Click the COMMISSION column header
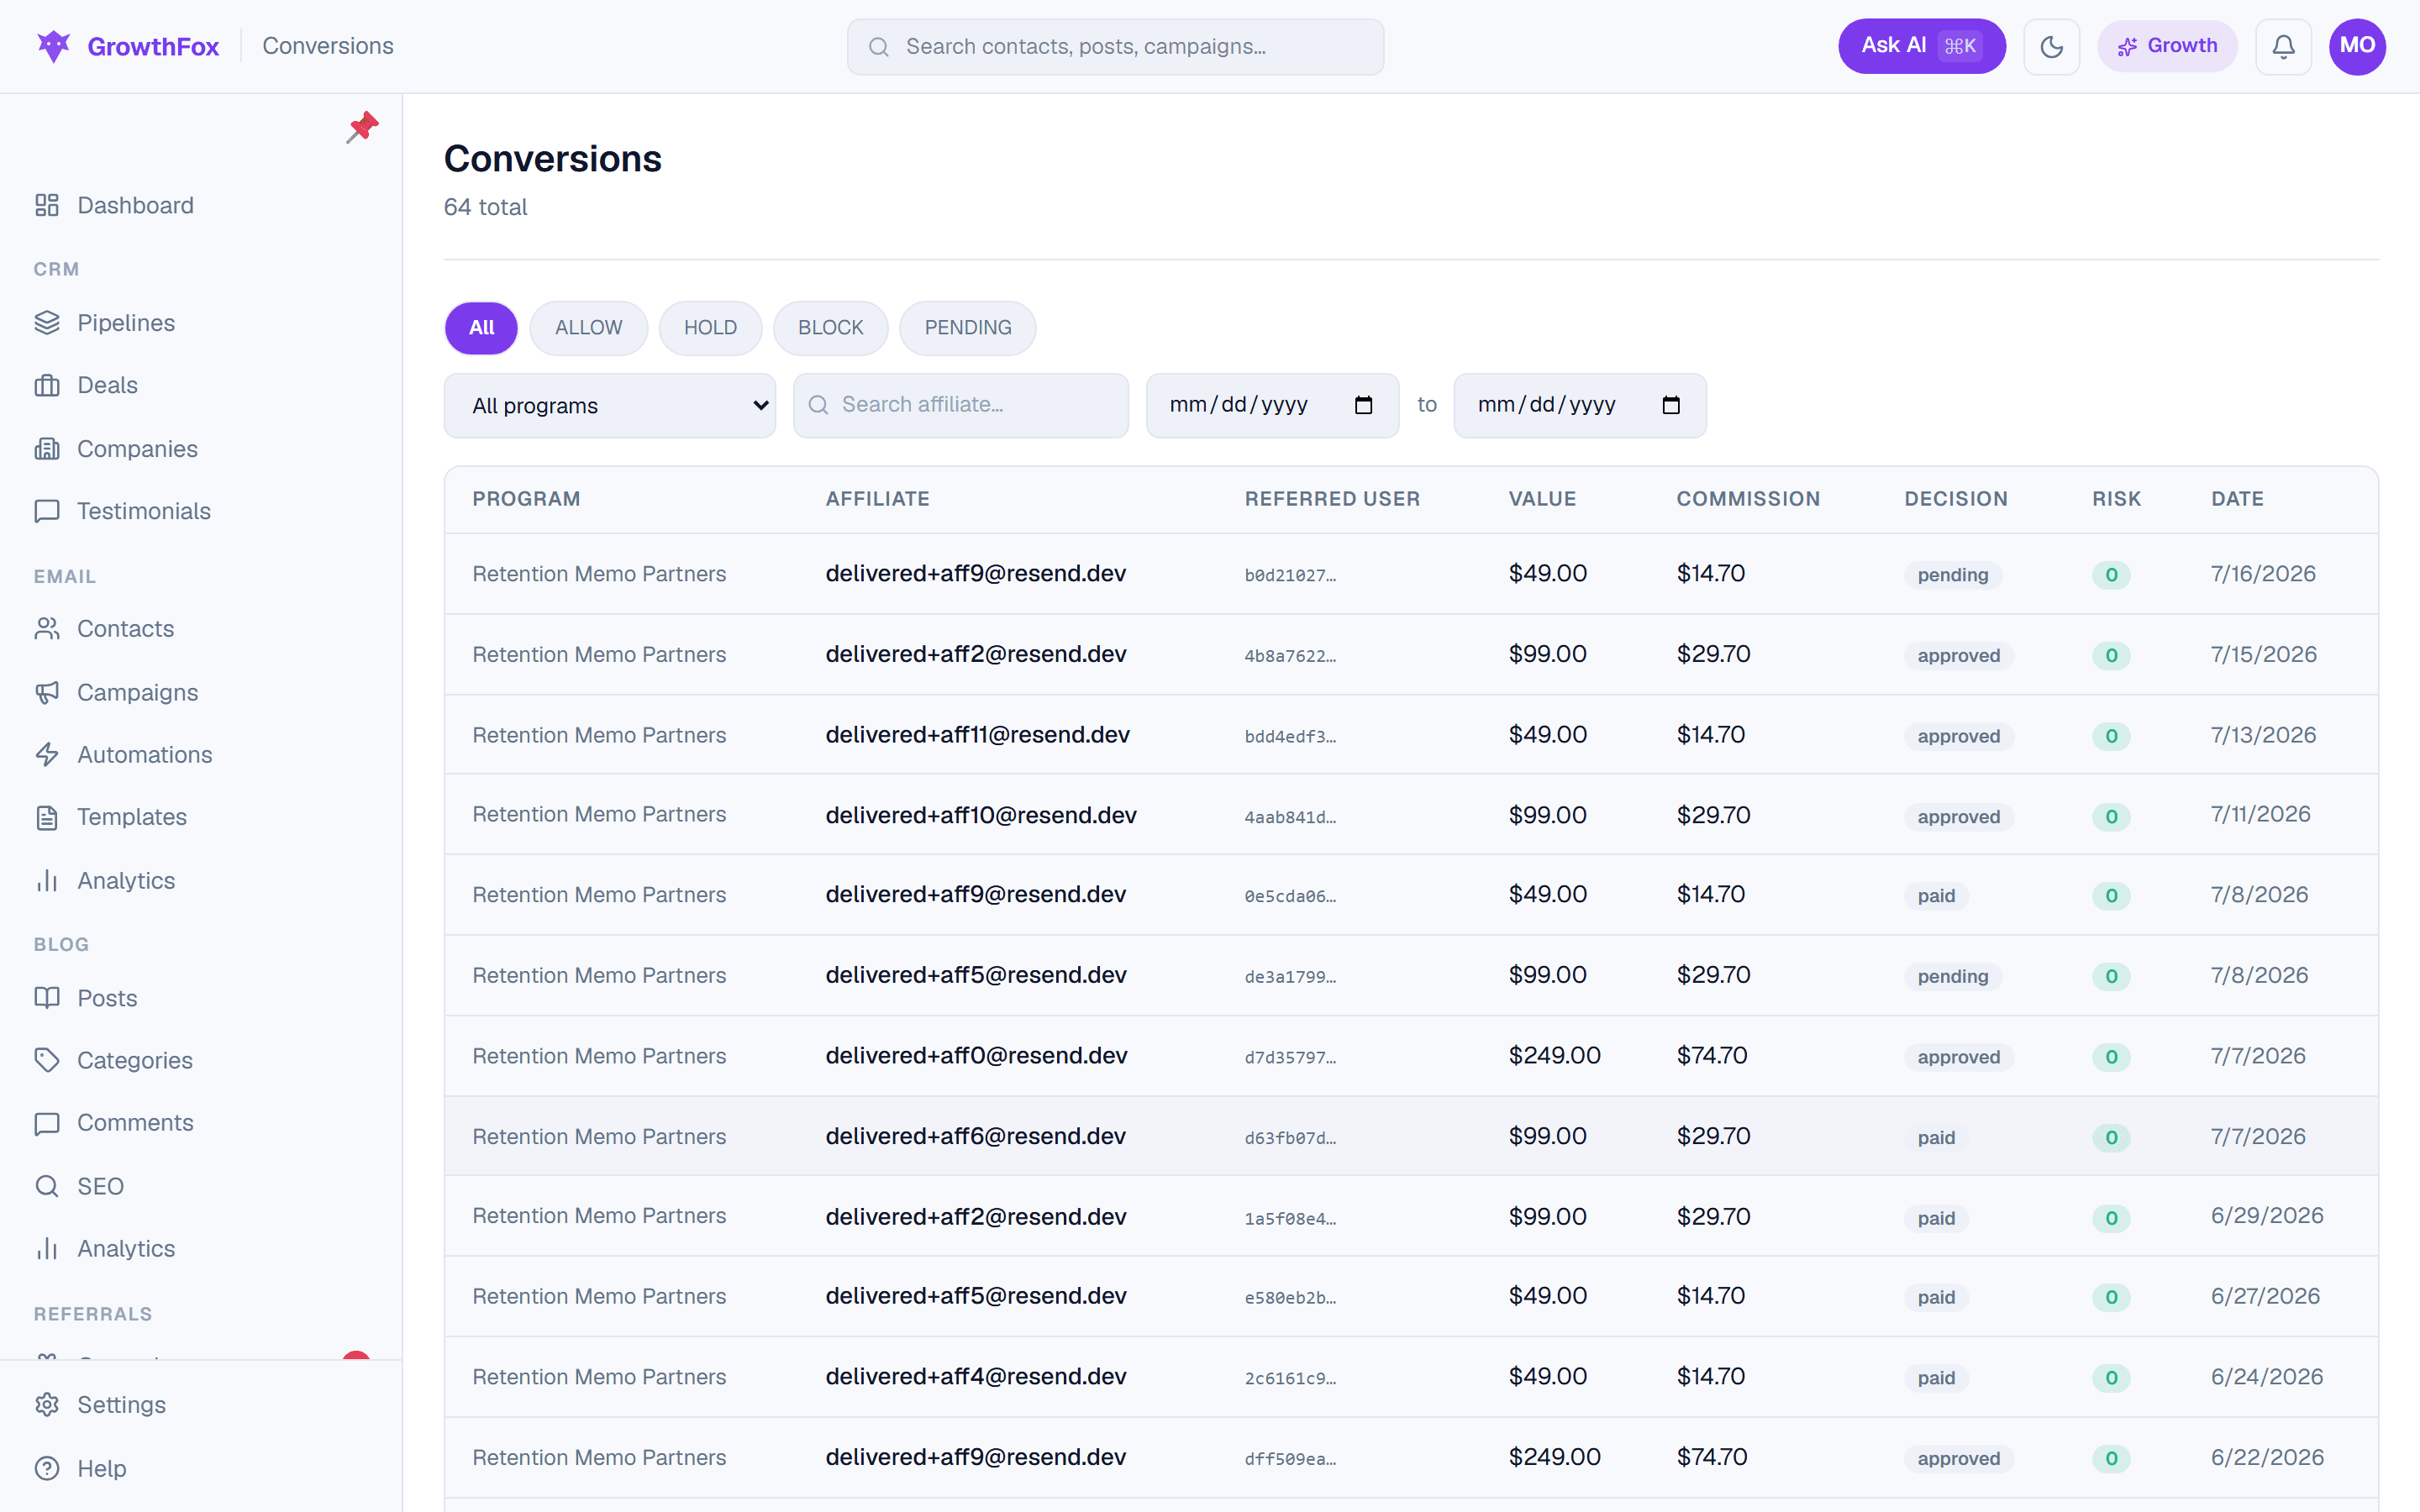Image resolution: width=2420 pixels, height=1512 pixels. pos(1748,499)
